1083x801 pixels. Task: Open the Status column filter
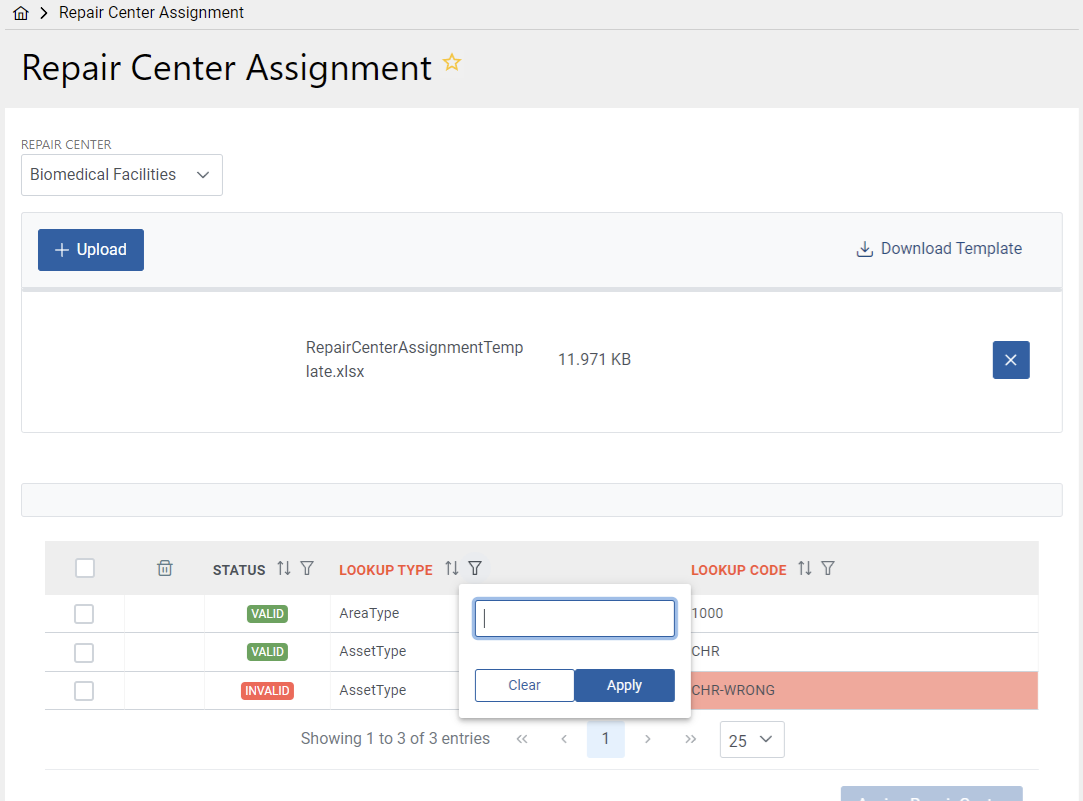(307, 568)
